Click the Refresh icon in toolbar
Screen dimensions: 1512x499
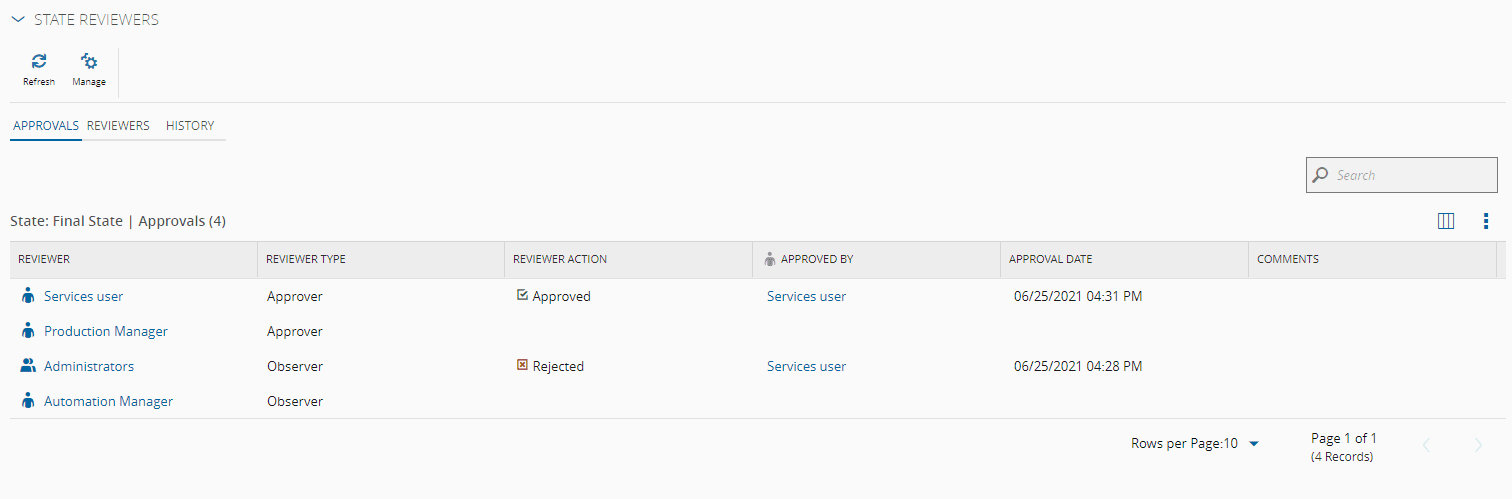(39, 62)
